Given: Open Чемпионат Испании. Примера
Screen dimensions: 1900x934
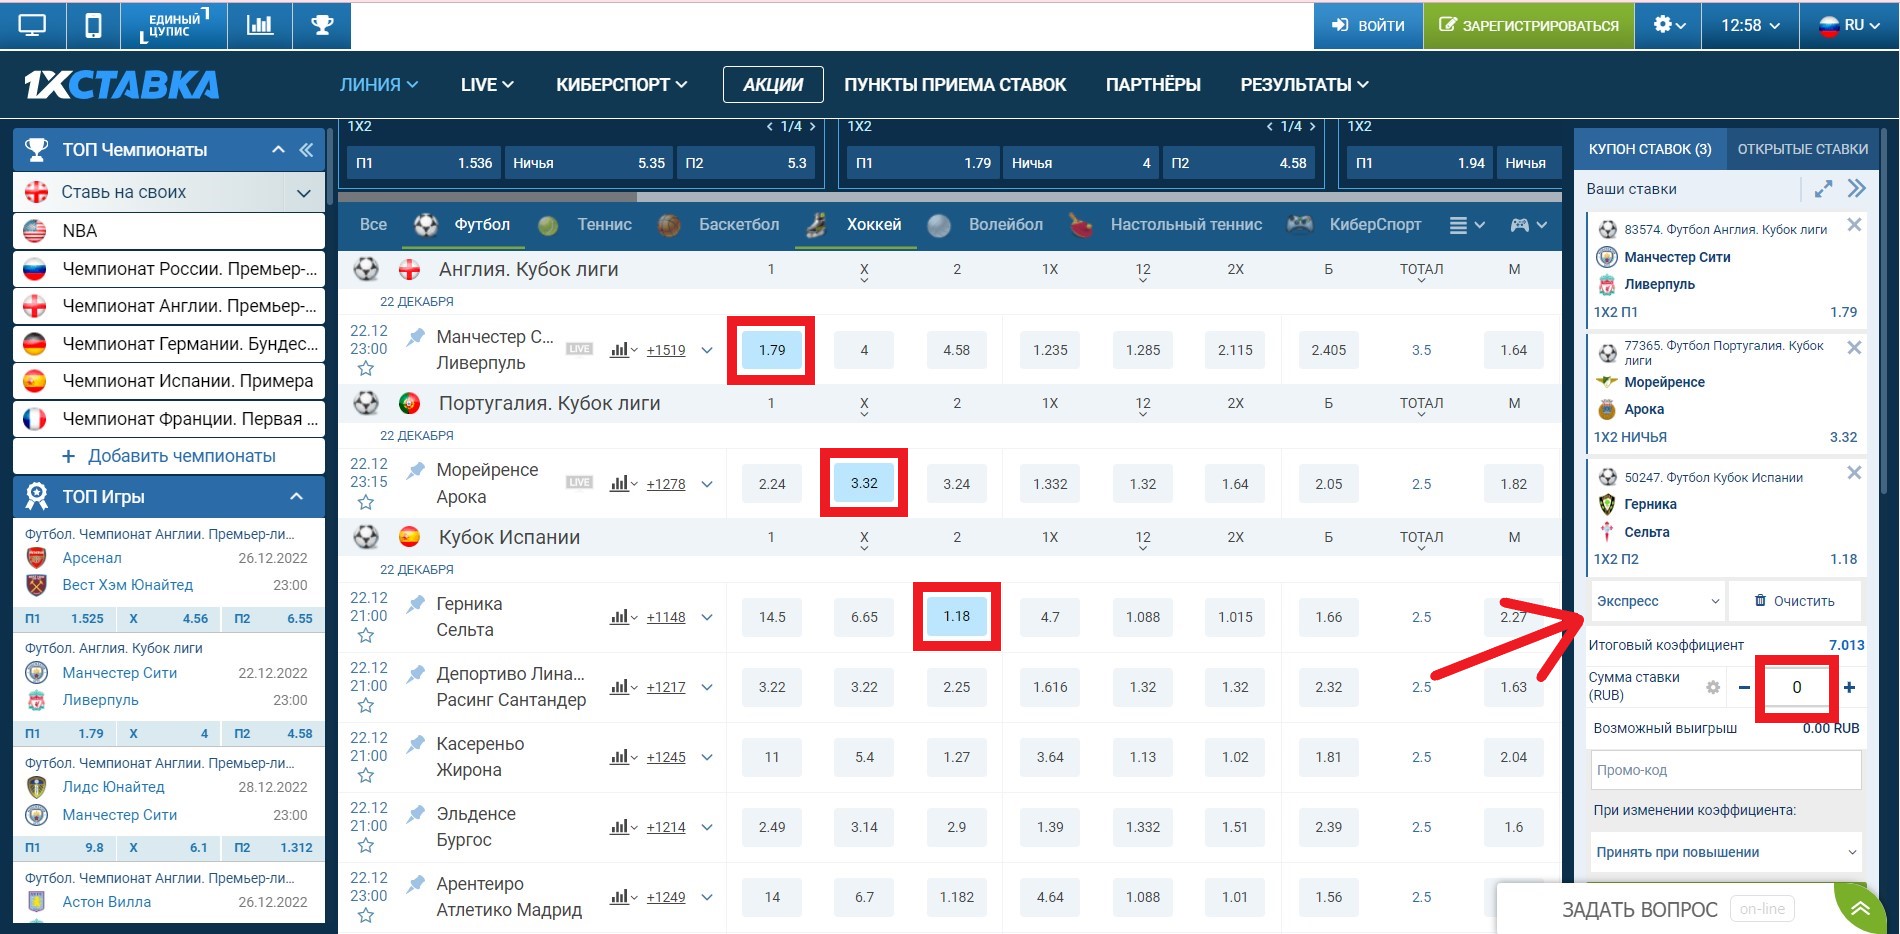Looking at the screenshot, I should coord(169,381).
